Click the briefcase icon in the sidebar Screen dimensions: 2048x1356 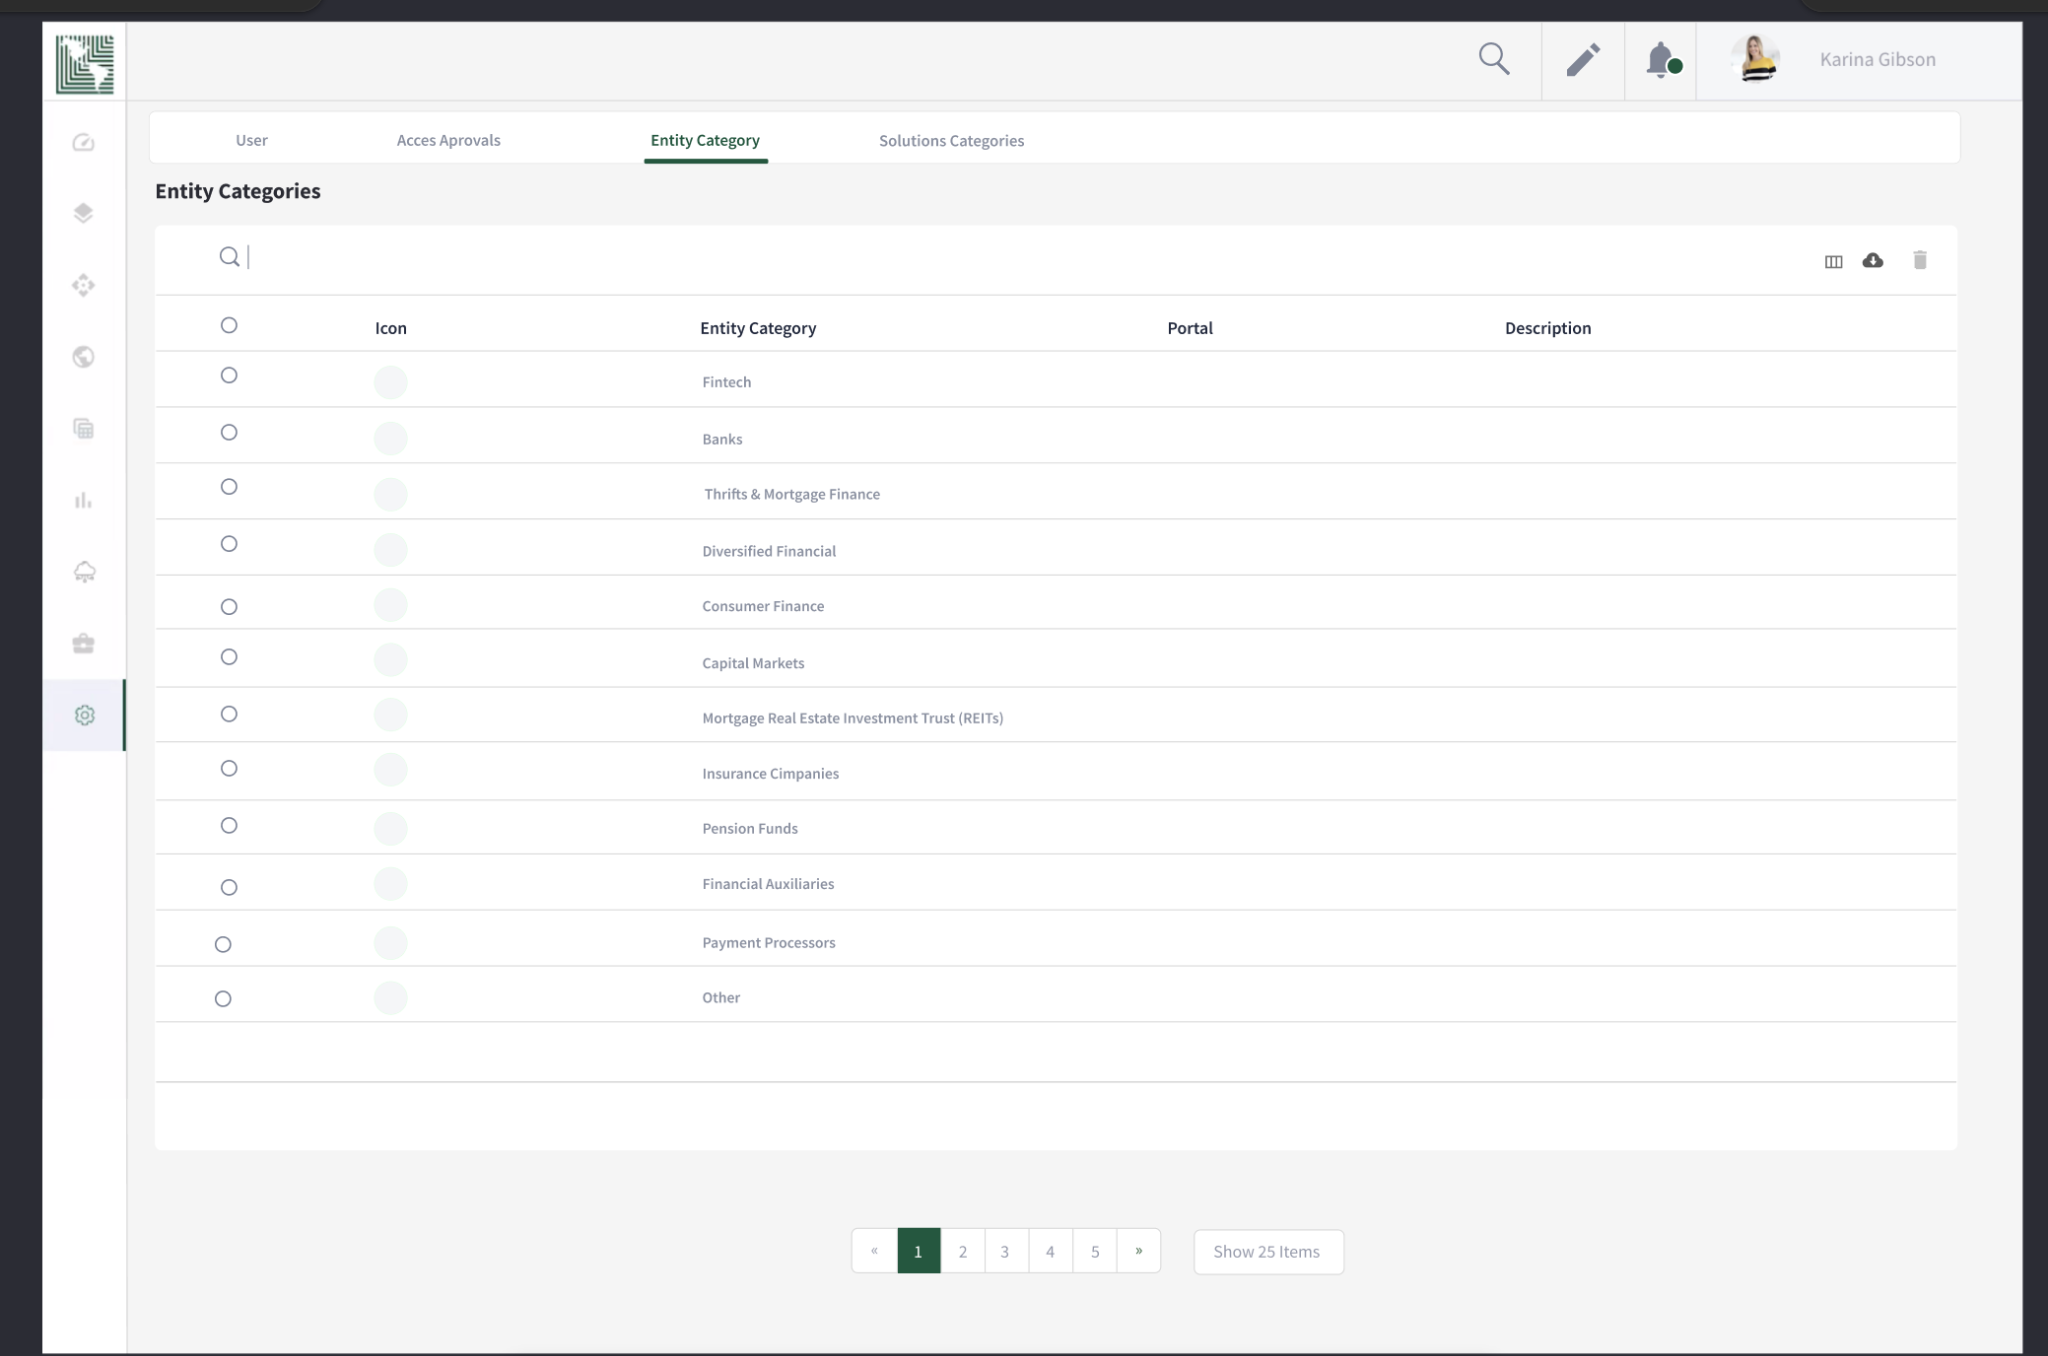84,643
